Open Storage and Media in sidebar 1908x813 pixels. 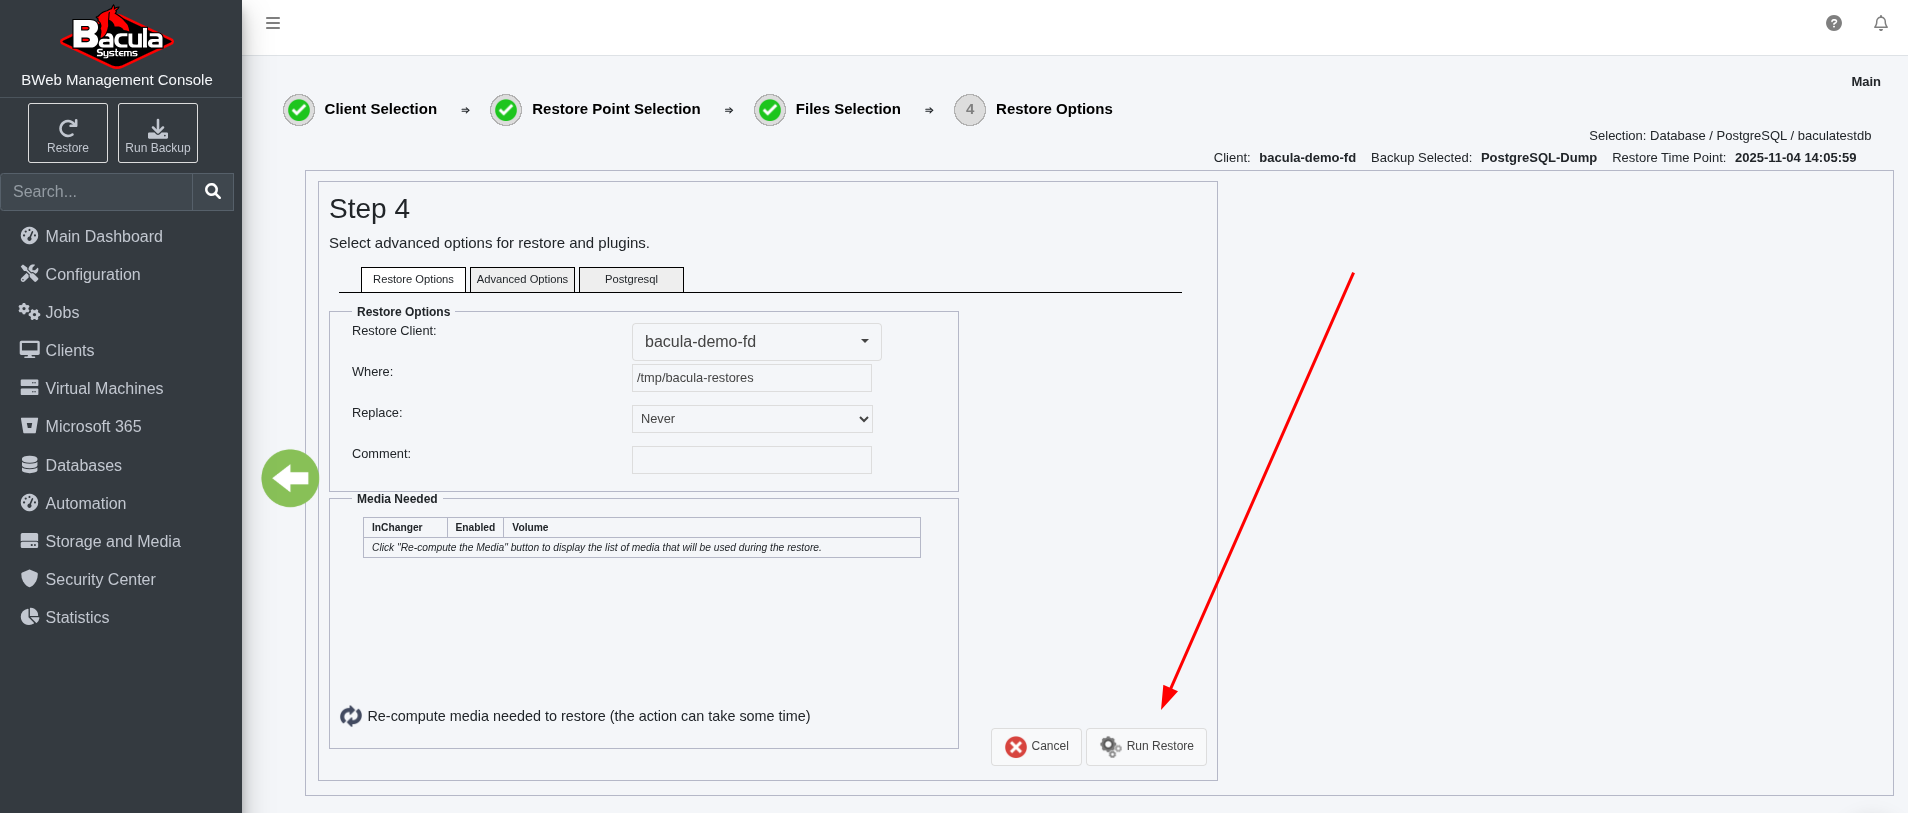point(112,541)
